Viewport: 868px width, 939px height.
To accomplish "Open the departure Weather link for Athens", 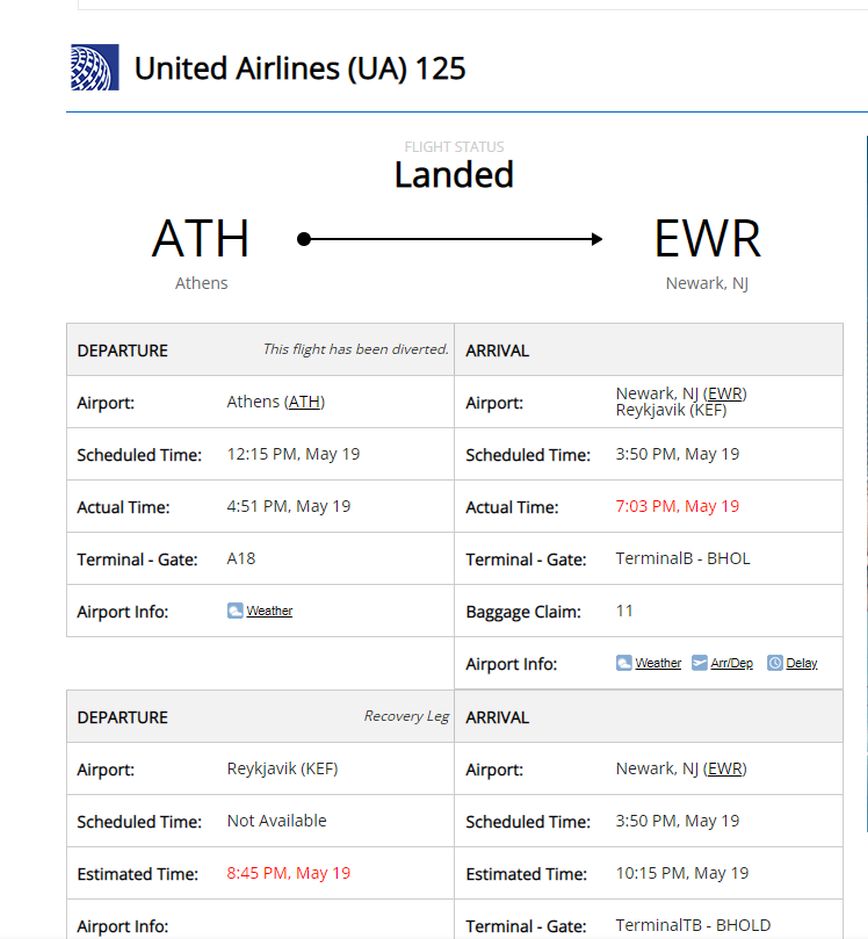I will (x=270, y=611).
